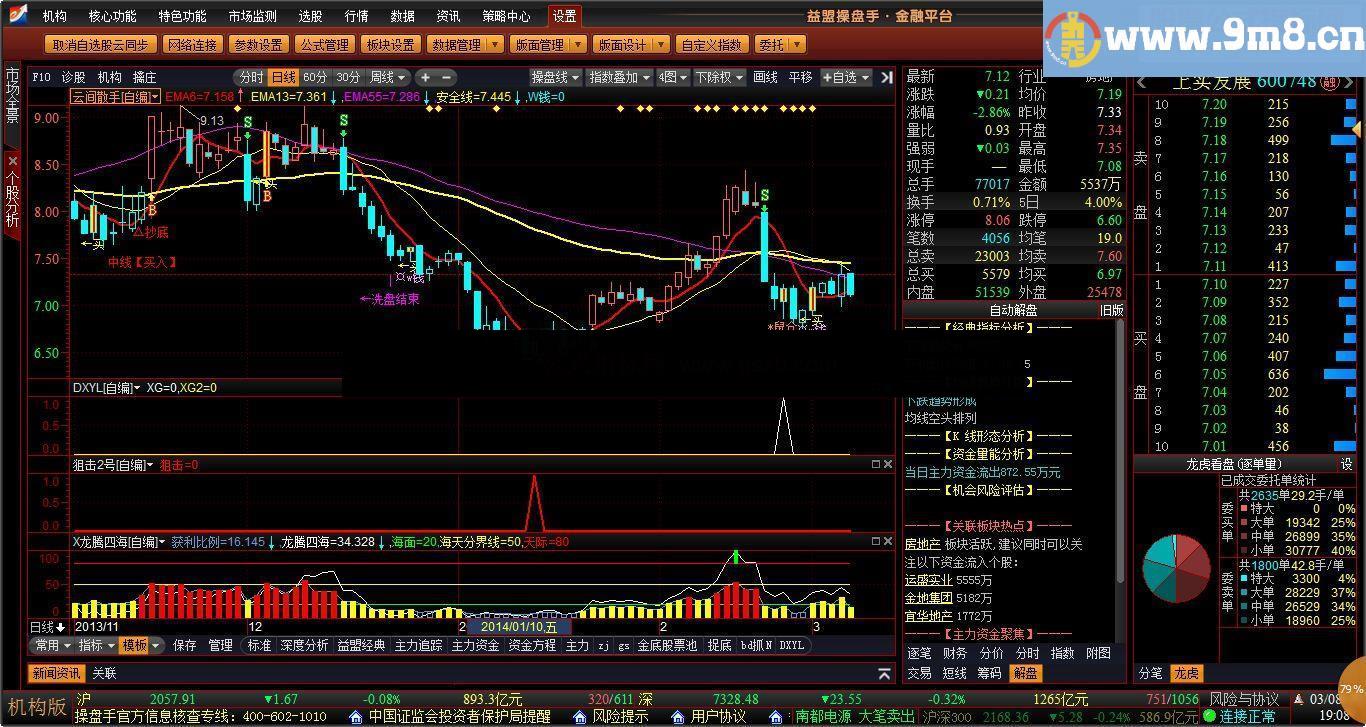
Task: Click the zoom in plus icon
Action: point(425,77)
